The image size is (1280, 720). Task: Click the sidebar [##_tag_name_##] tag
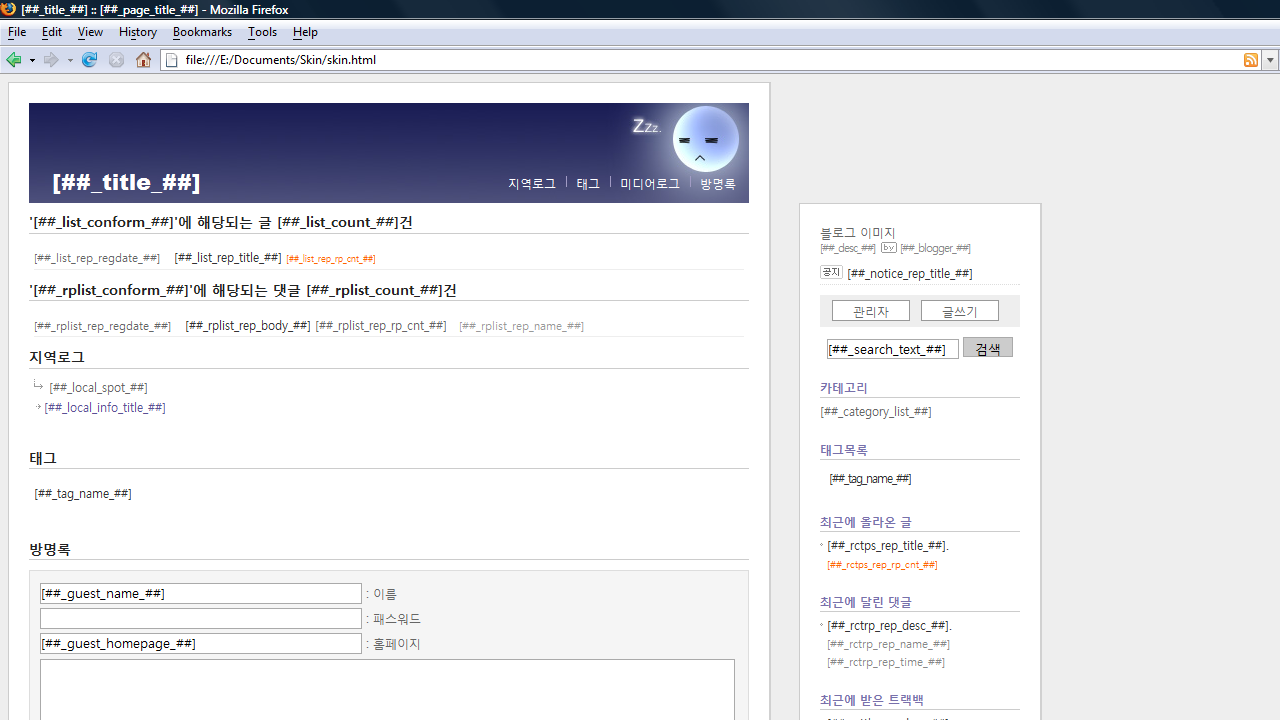(870, 478)
